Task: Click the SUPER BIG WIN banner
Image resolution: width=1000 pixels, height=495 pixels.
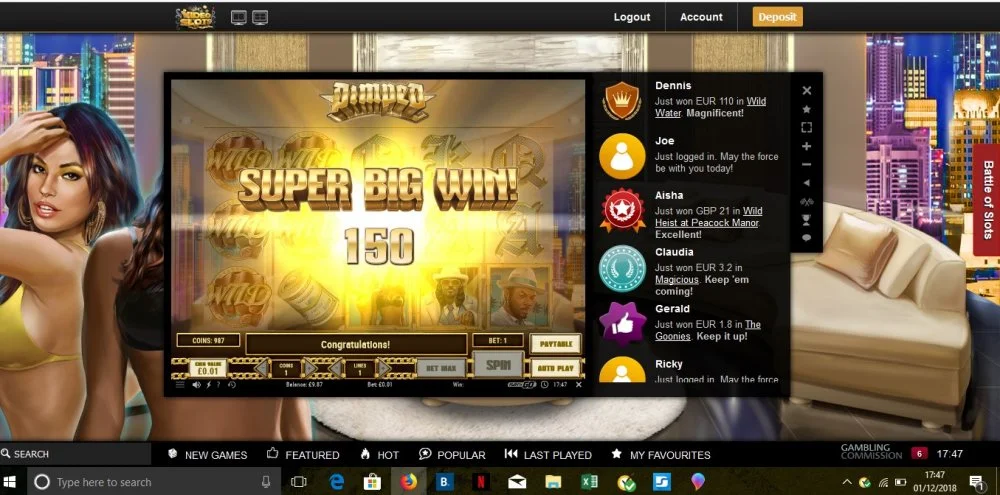Action: tap(377, 189)
